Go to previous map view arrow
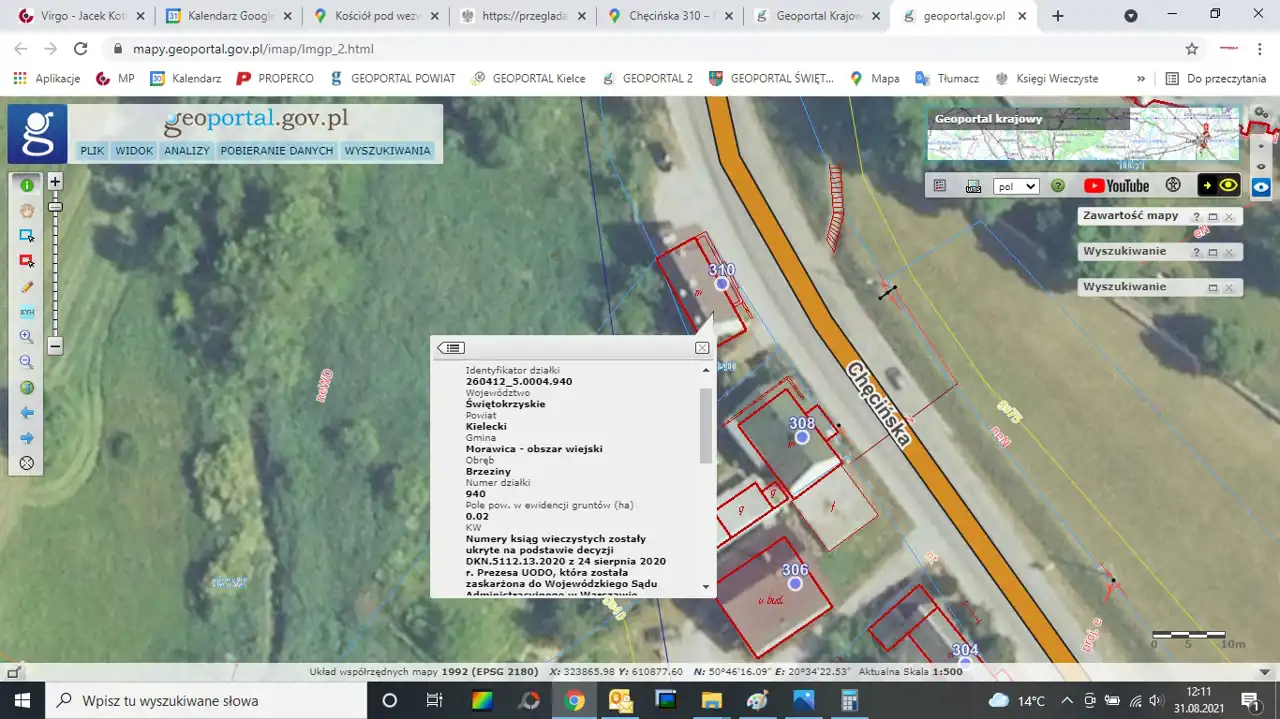 point(27,413)
